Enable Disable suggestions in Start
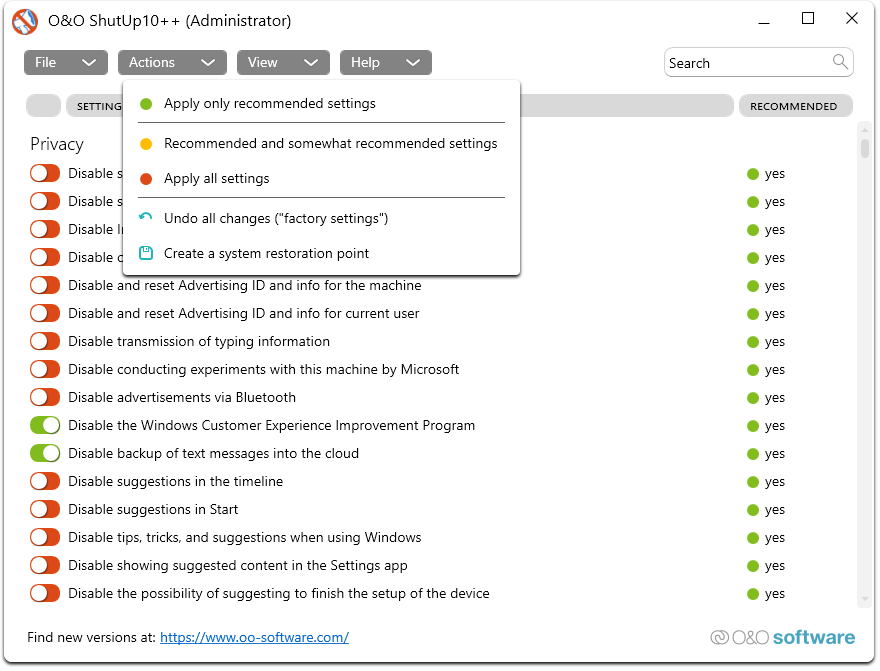880x671 pixels. pyautogui.click(x=45, y=510)
